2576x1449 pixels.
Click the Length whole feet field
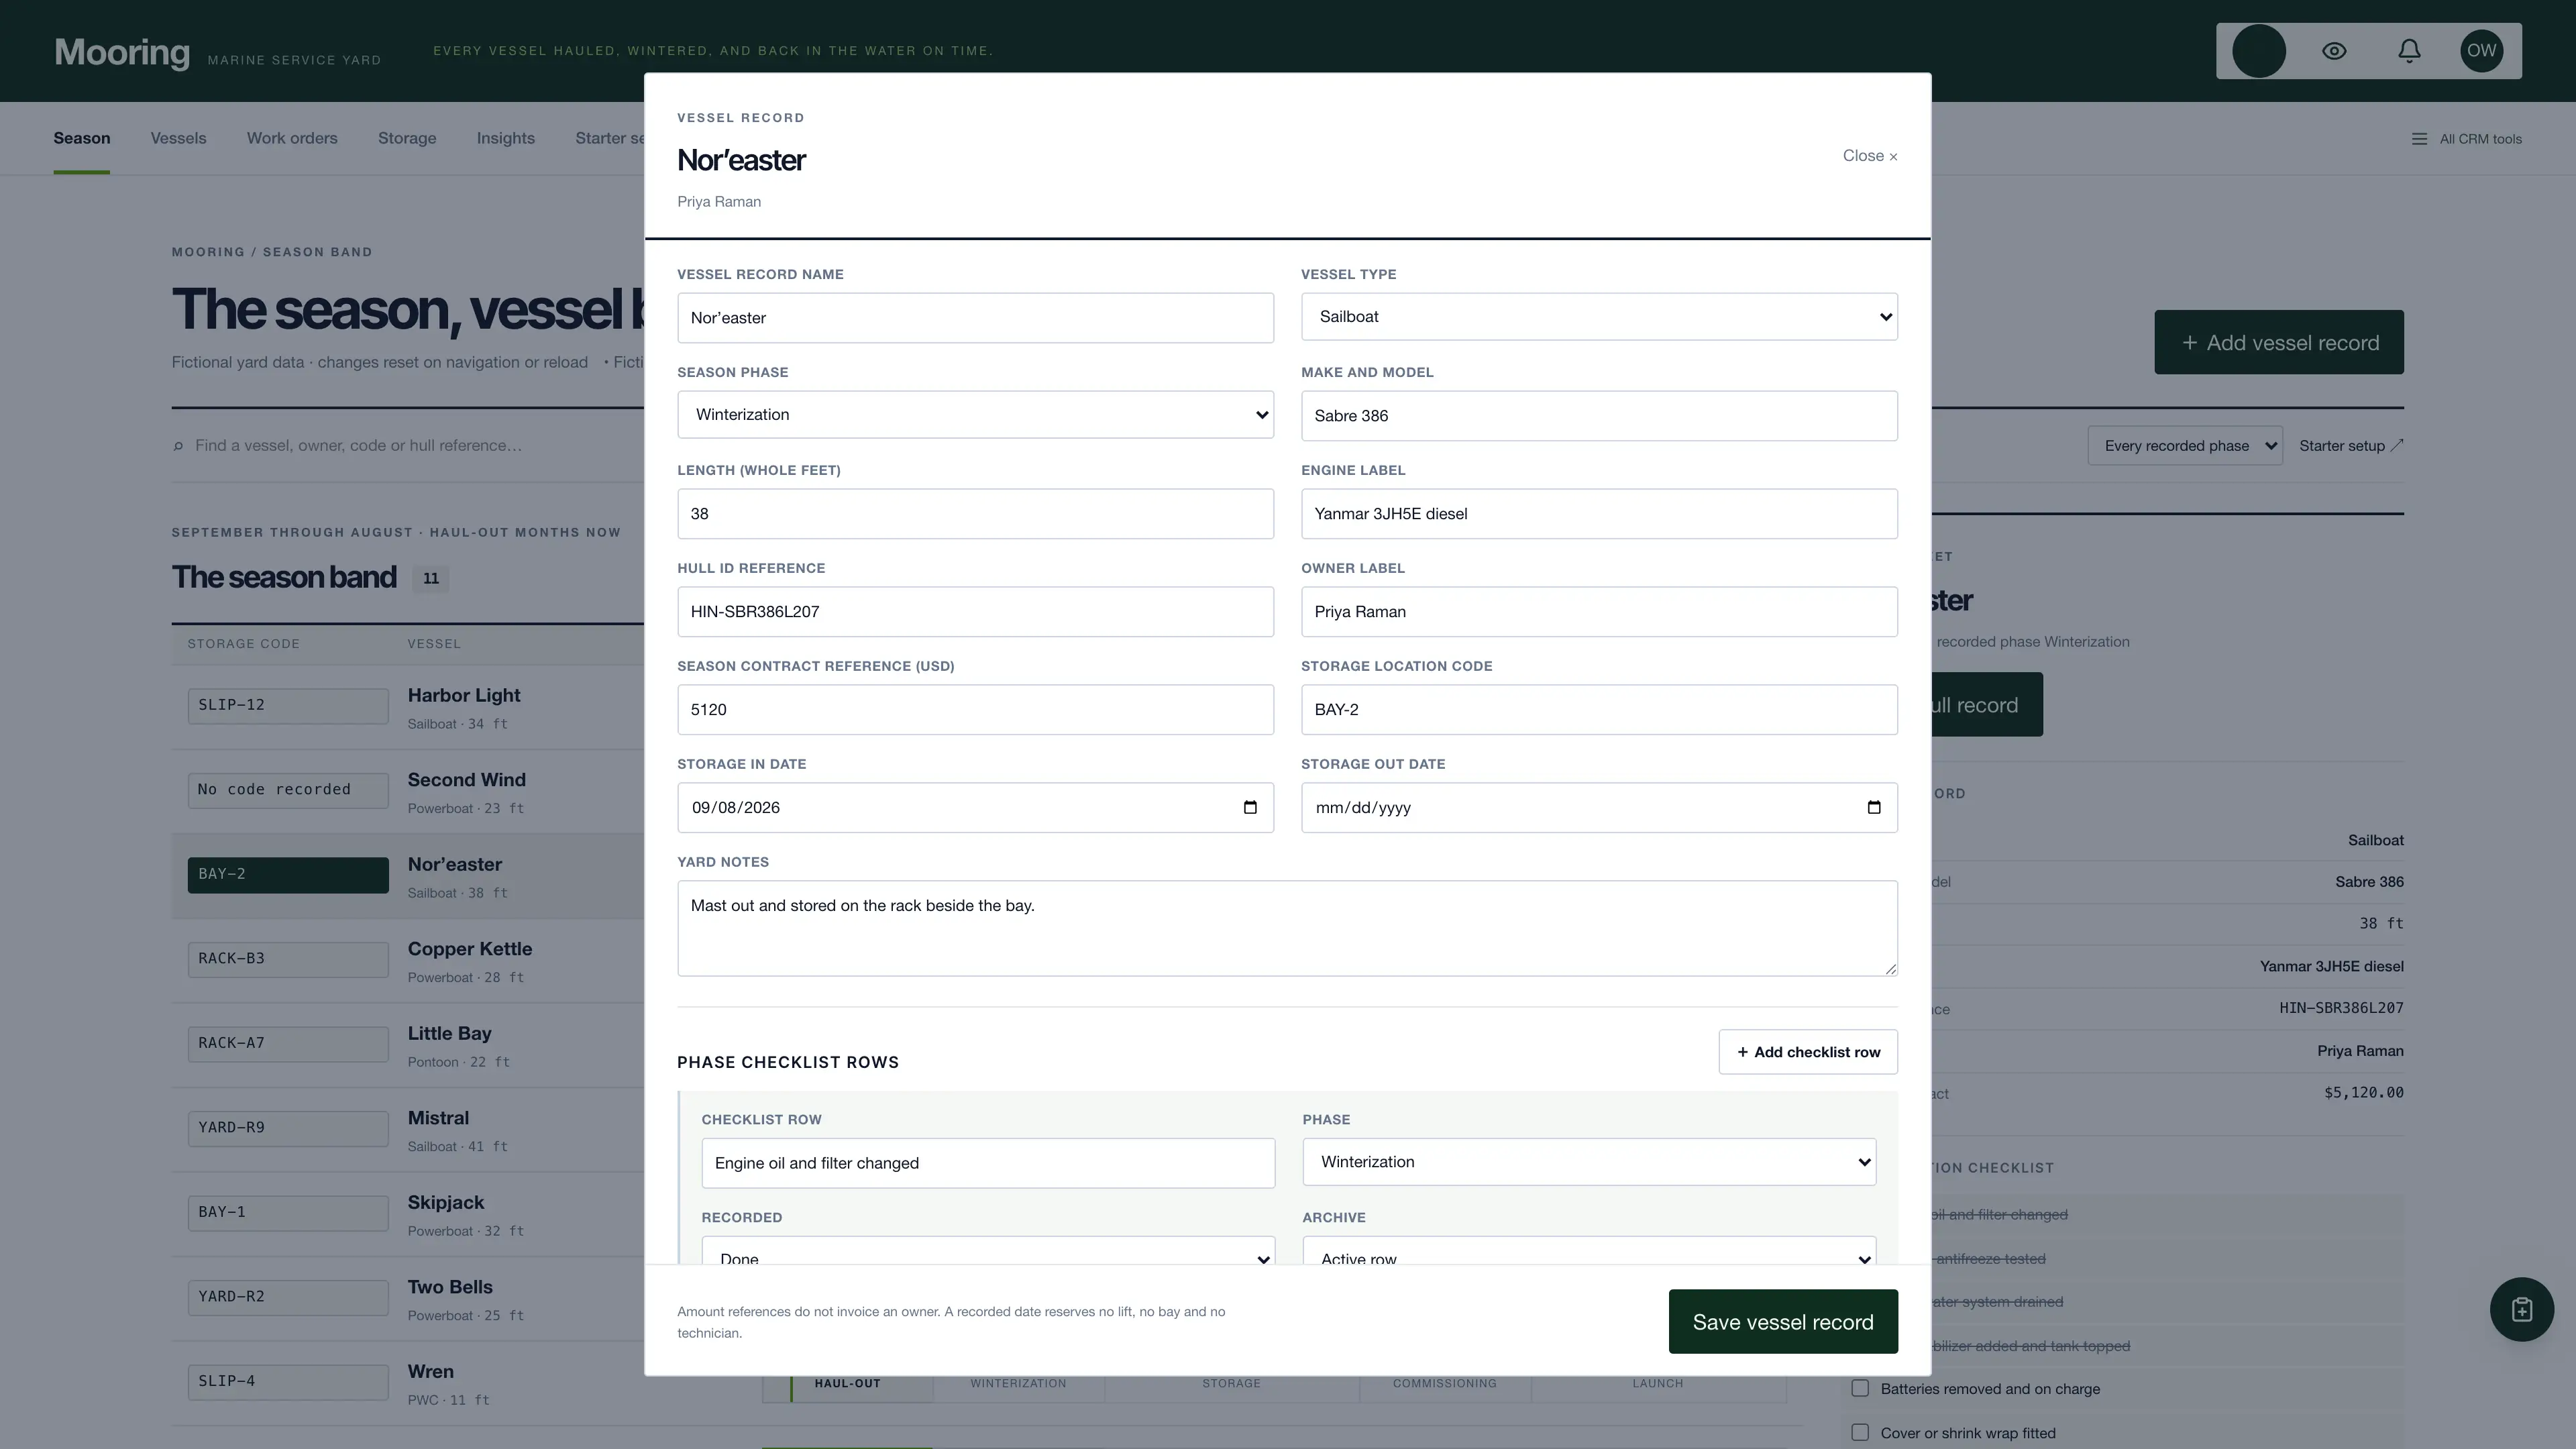[975, 514]
